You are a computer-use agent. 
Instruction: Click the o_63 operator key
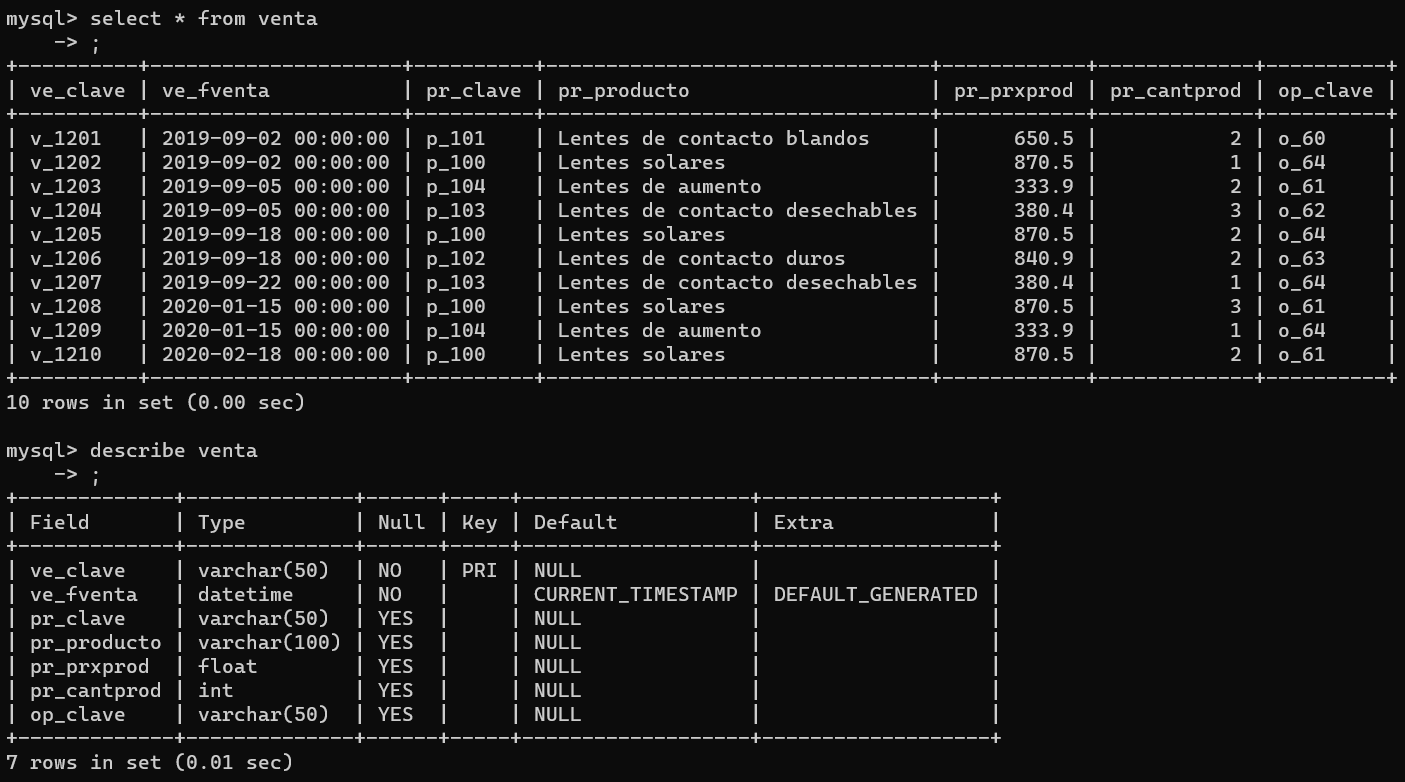(x=1302, y=259)
